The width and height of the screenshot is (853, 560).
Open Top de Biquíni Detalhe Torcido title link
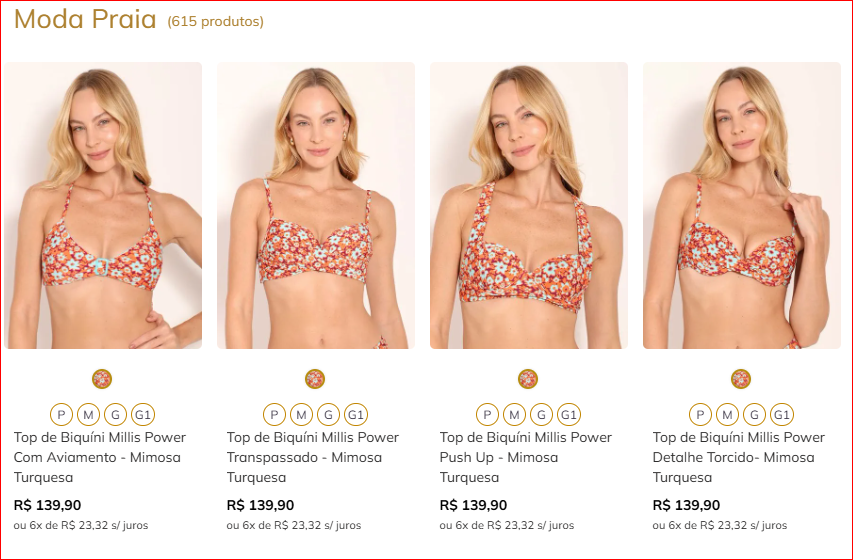point(739,457)
